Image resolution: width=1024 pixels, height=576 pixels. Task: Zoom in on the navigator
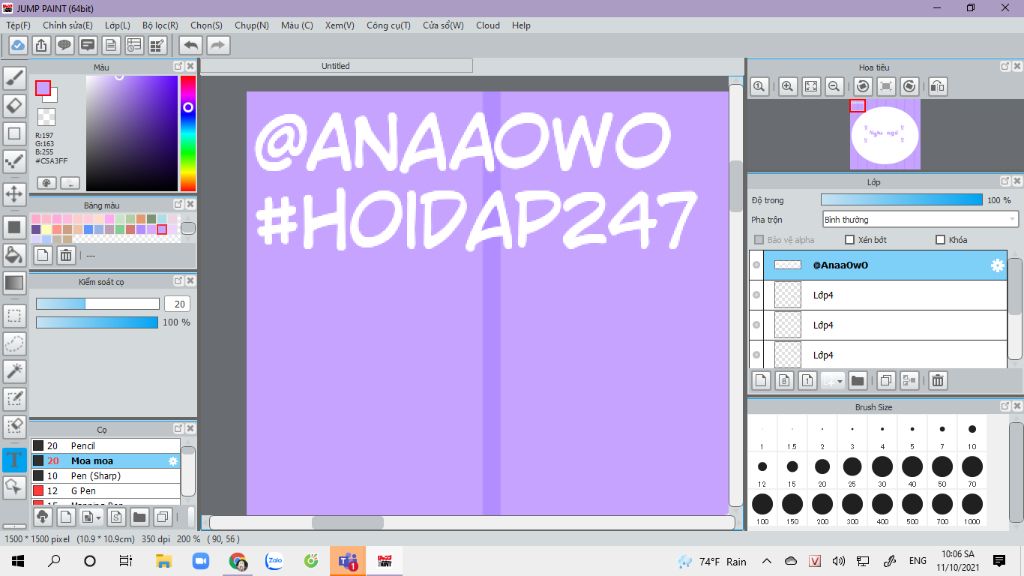788,86
